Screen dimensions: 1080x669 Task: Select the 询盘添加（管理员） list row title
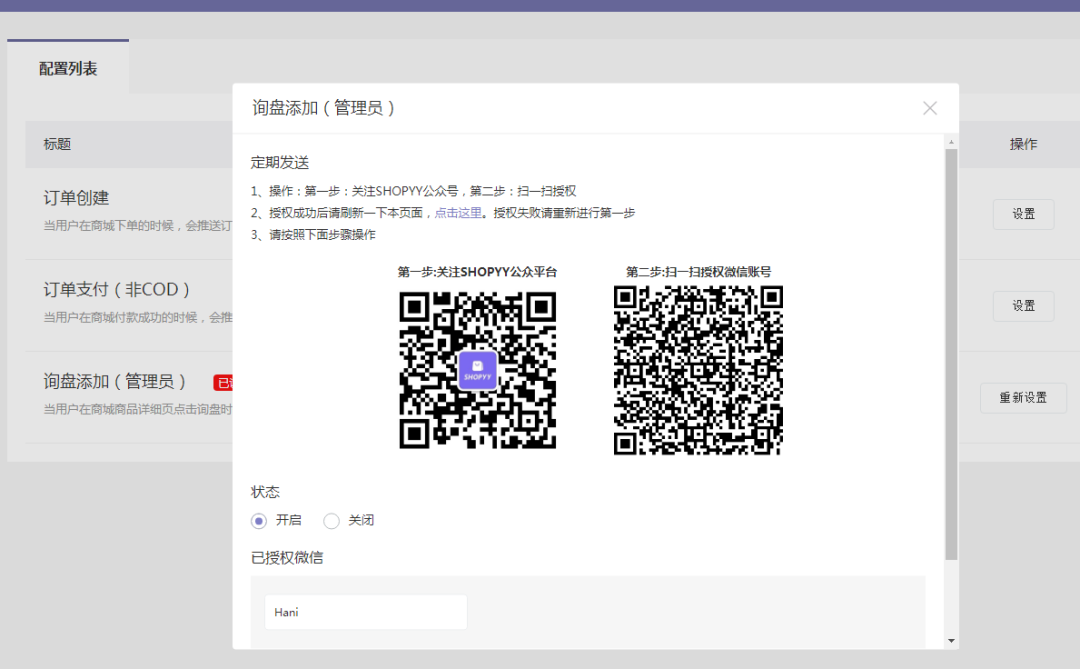pyautogui.click(x=115, y=382)
